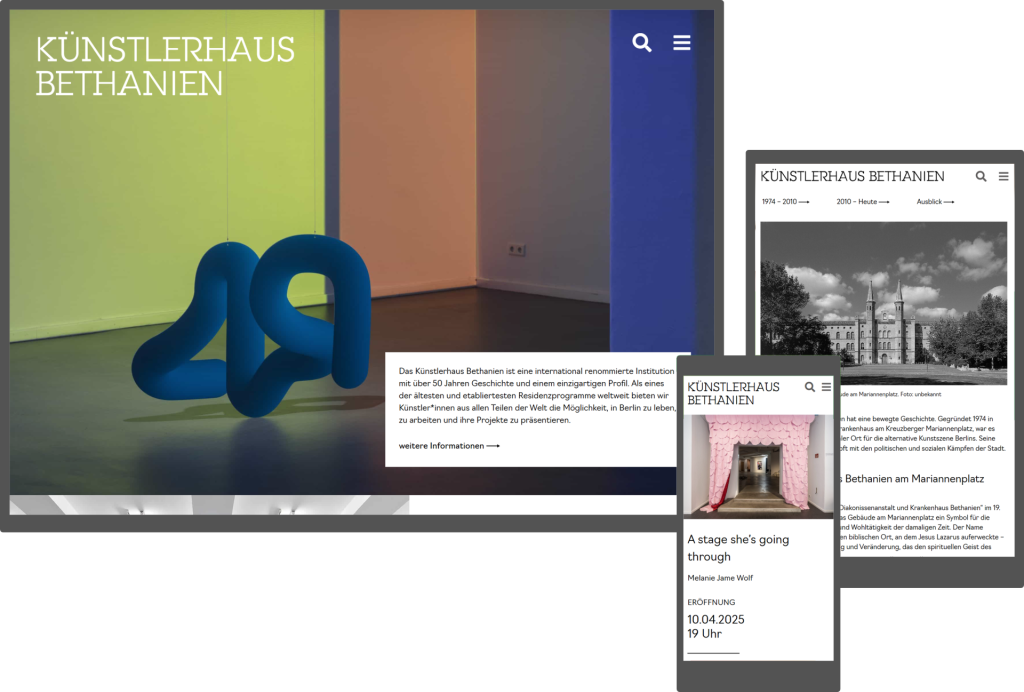Follow the 'weitere Informationen' link
Viewport: 1024px width, 692px height.
pos(449,446)
